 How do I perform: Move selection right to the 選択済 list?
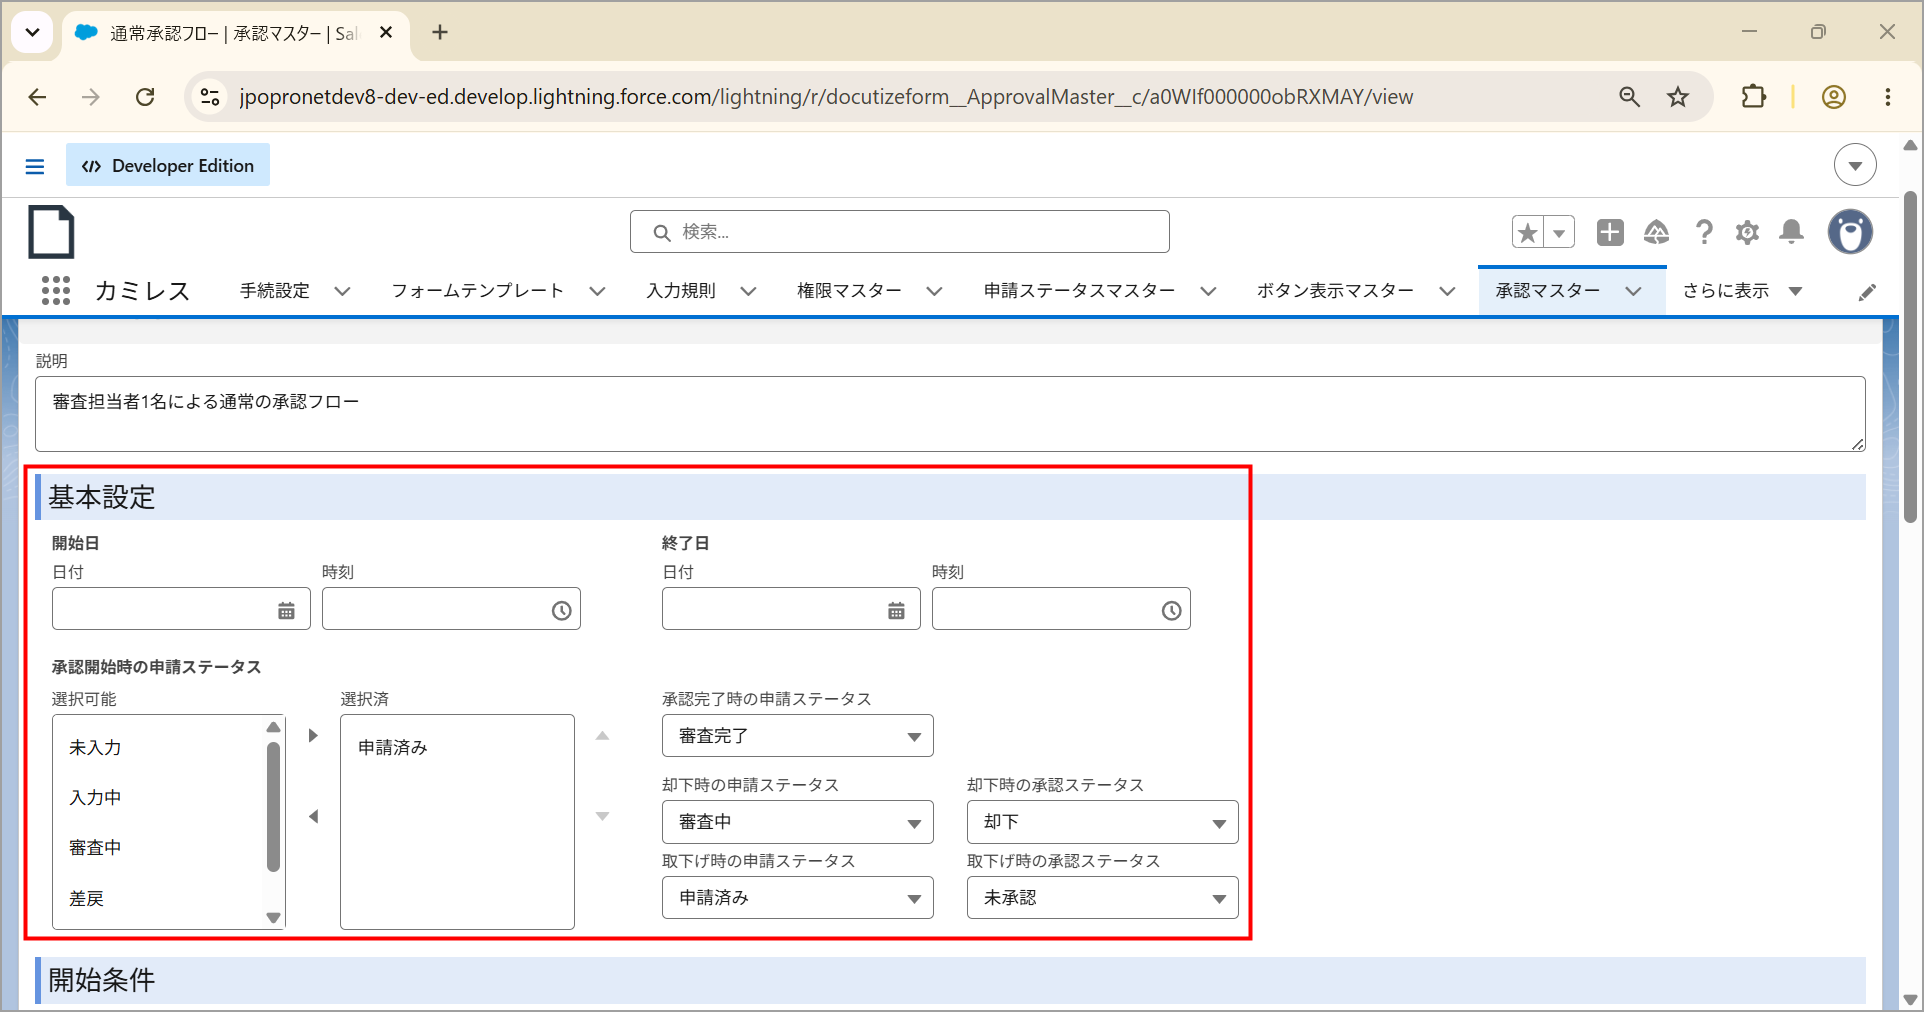(313, 736)
